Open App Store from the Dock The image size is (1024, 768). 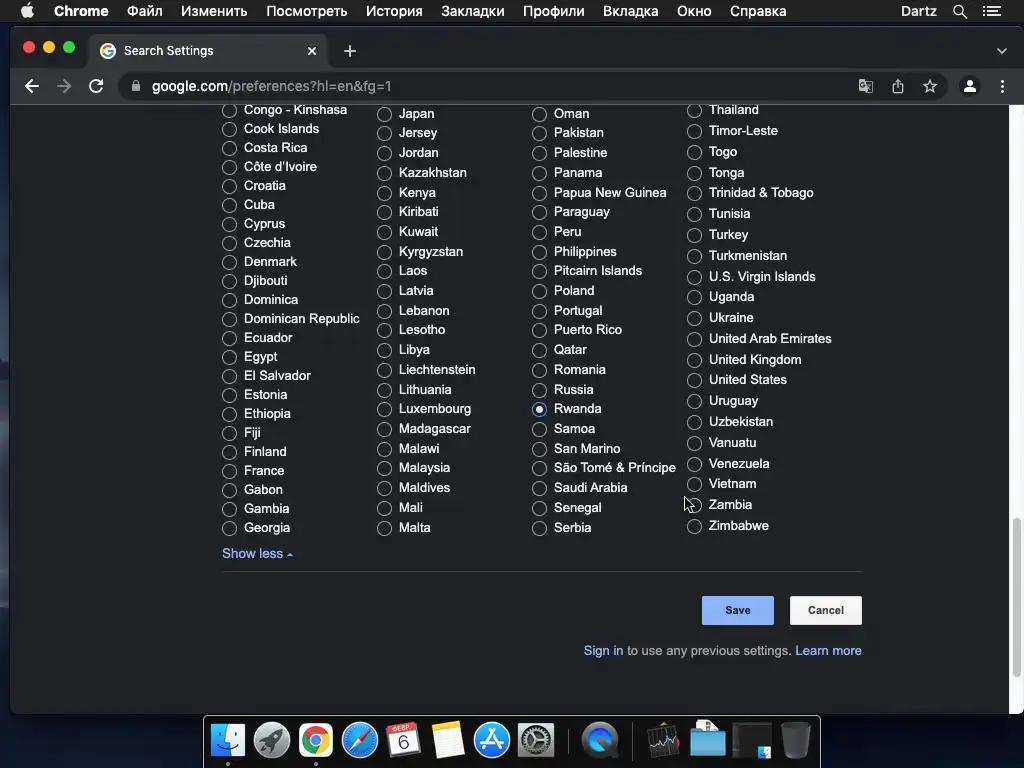492,741
